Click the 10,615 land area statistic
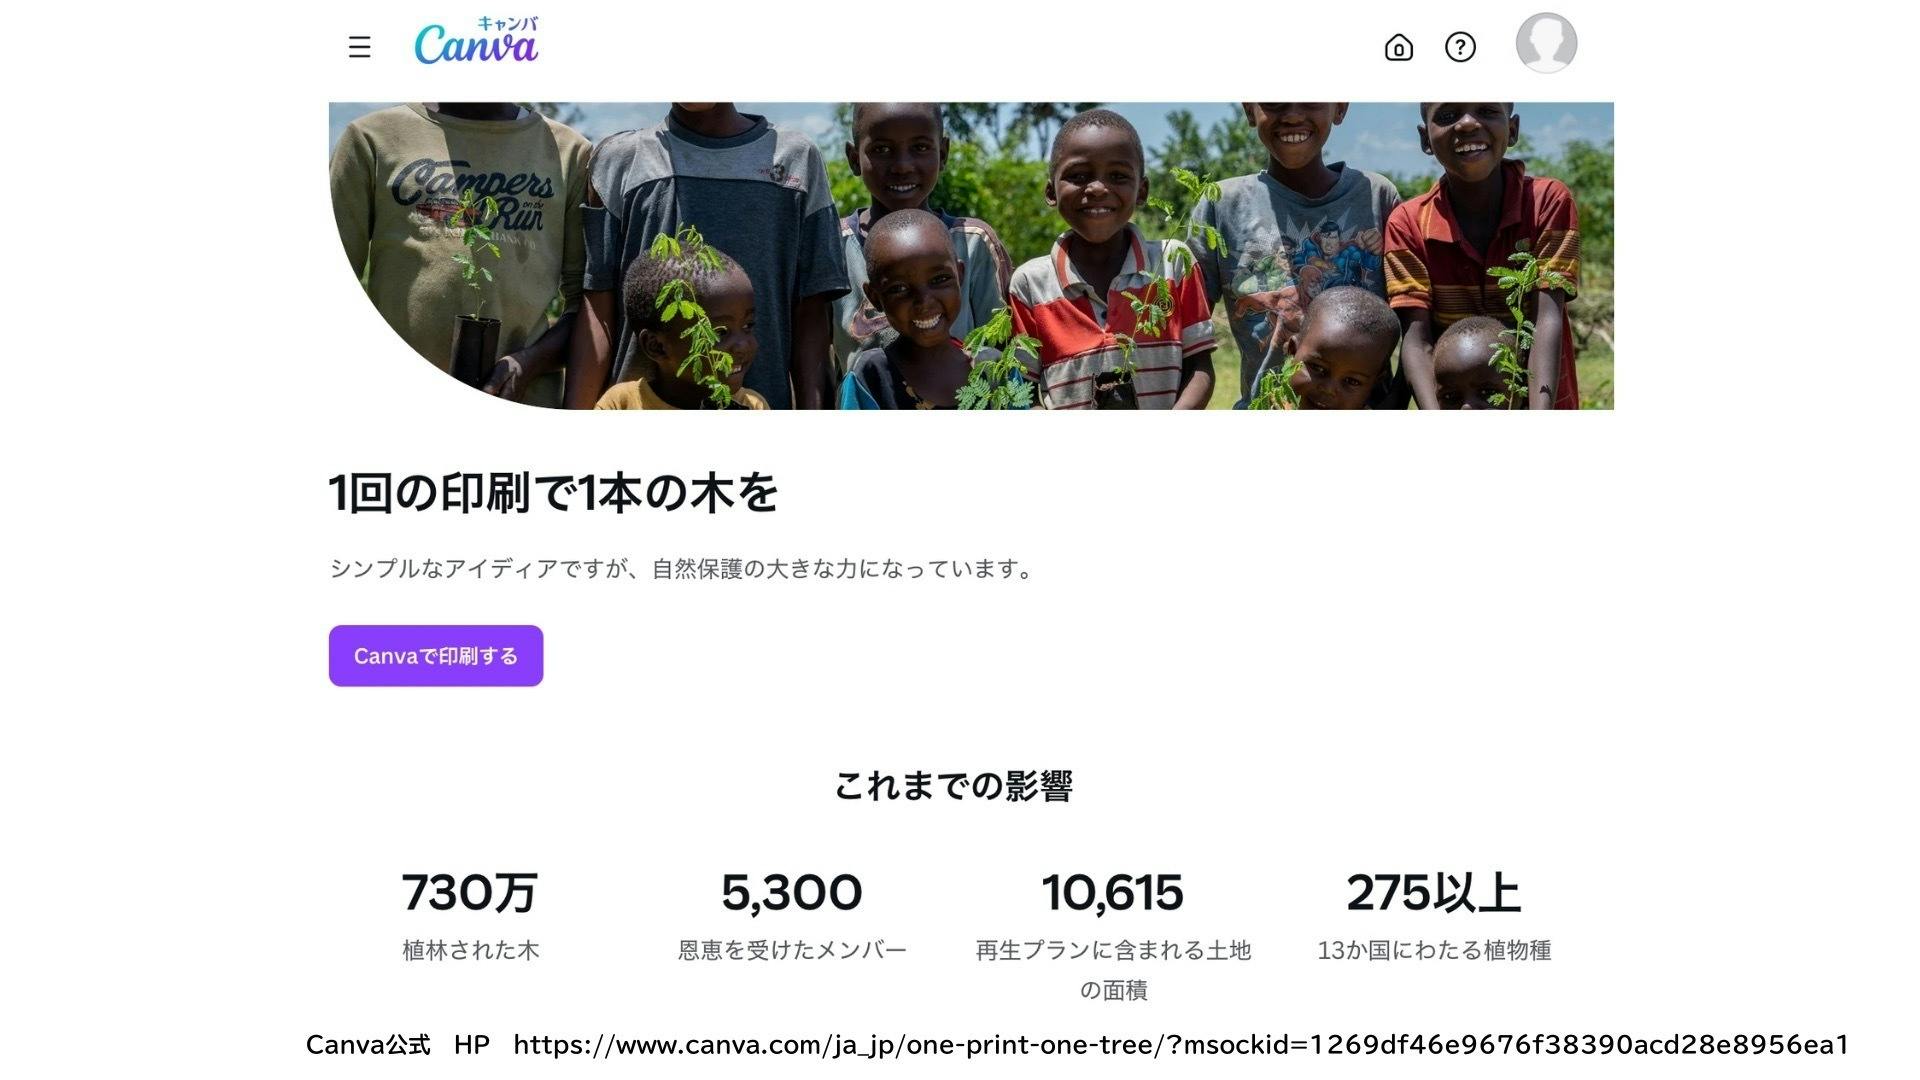Image resolution: width=1920 pixels, height=1080 pixels. pos(1112,893)
